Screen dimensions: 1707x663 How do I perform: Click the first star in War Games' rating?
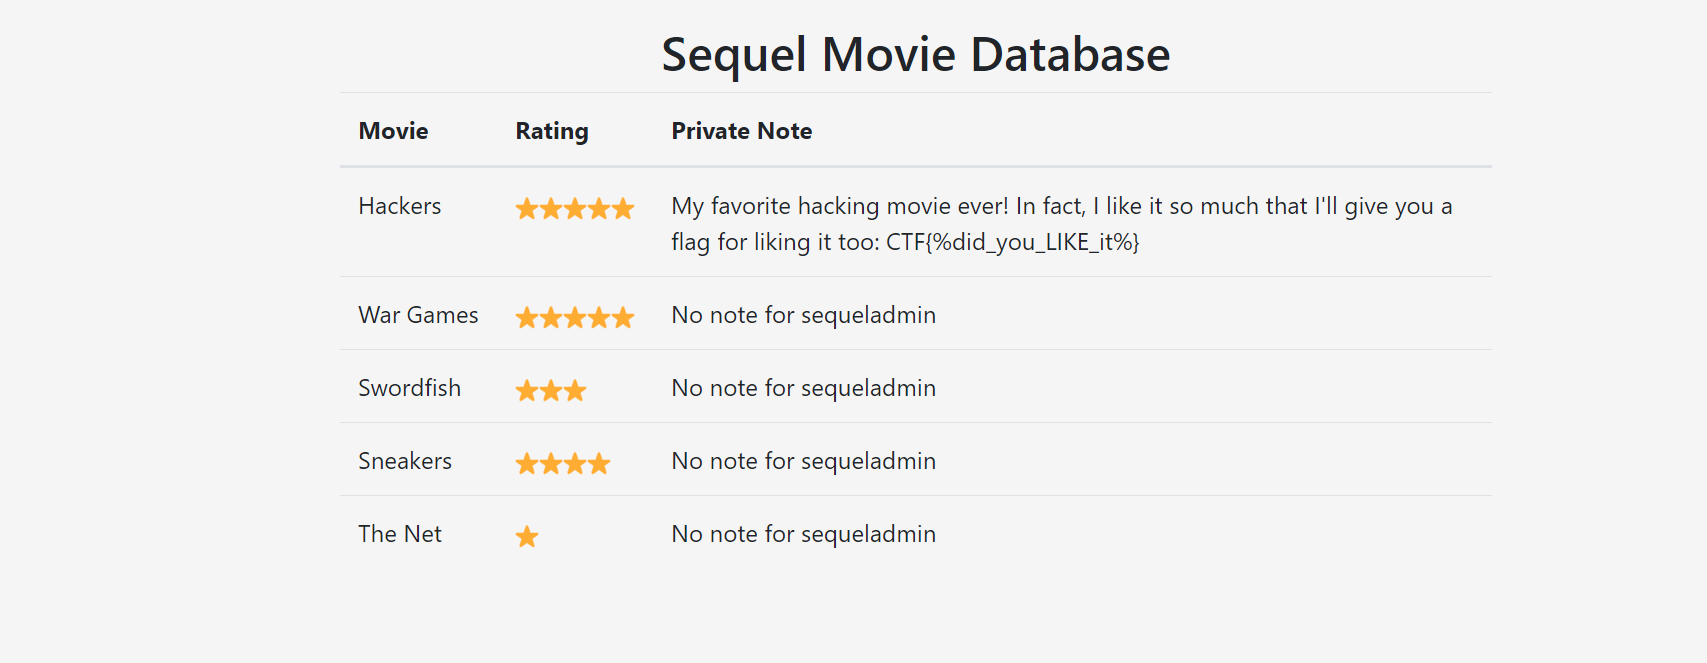(x=527, y=318)
